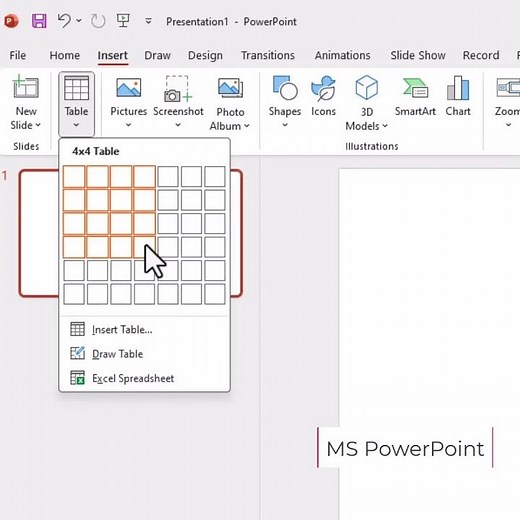The height and width of the screenshot is (520, 520).
Task: Click the MS PowerPoint title text
Action: point(405,448)
